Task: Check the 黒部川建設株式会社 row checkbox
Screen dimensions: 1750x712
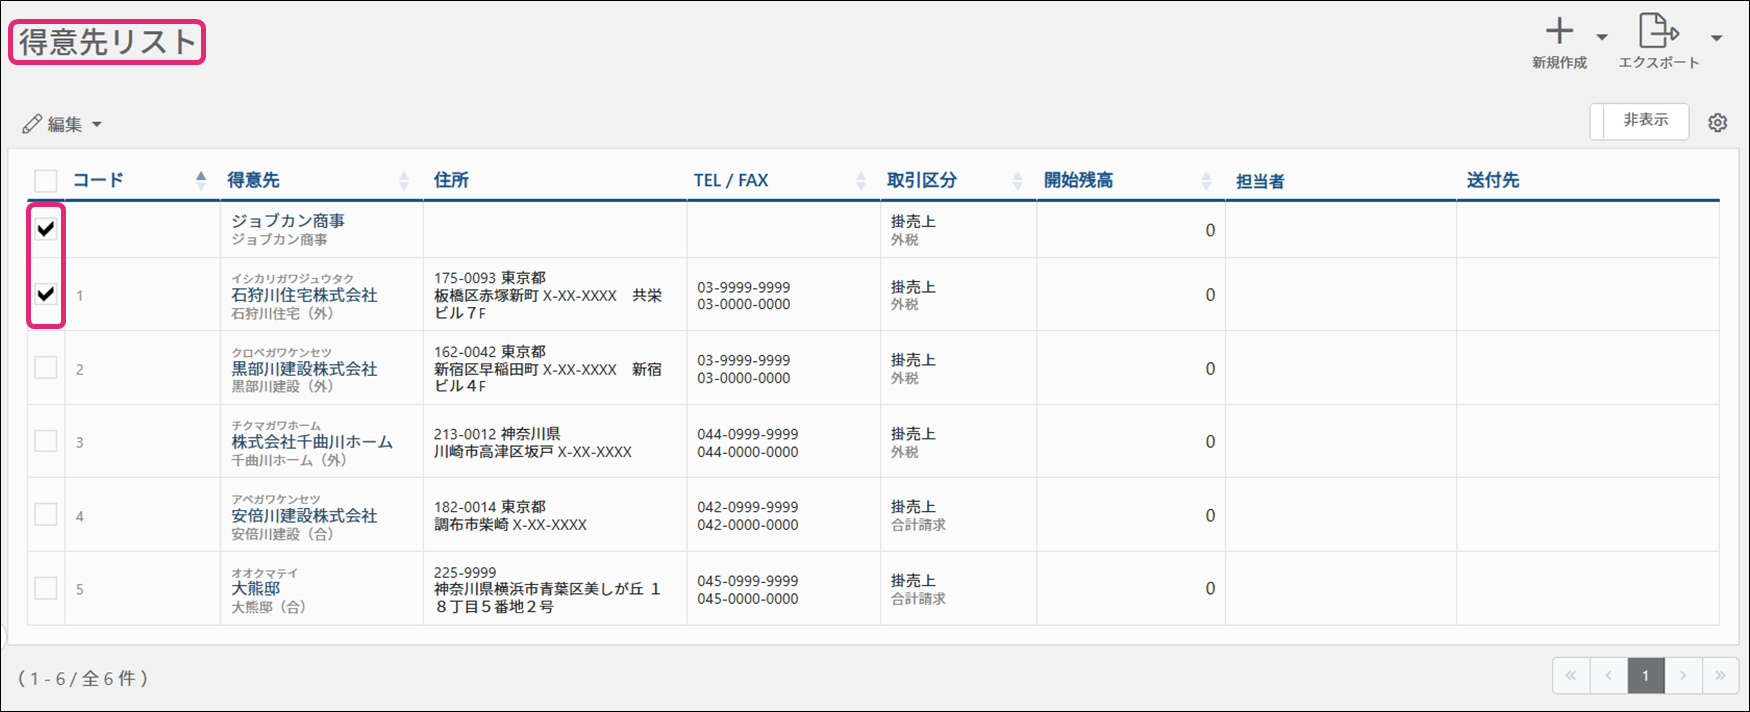Action: [x=46, y=368]
